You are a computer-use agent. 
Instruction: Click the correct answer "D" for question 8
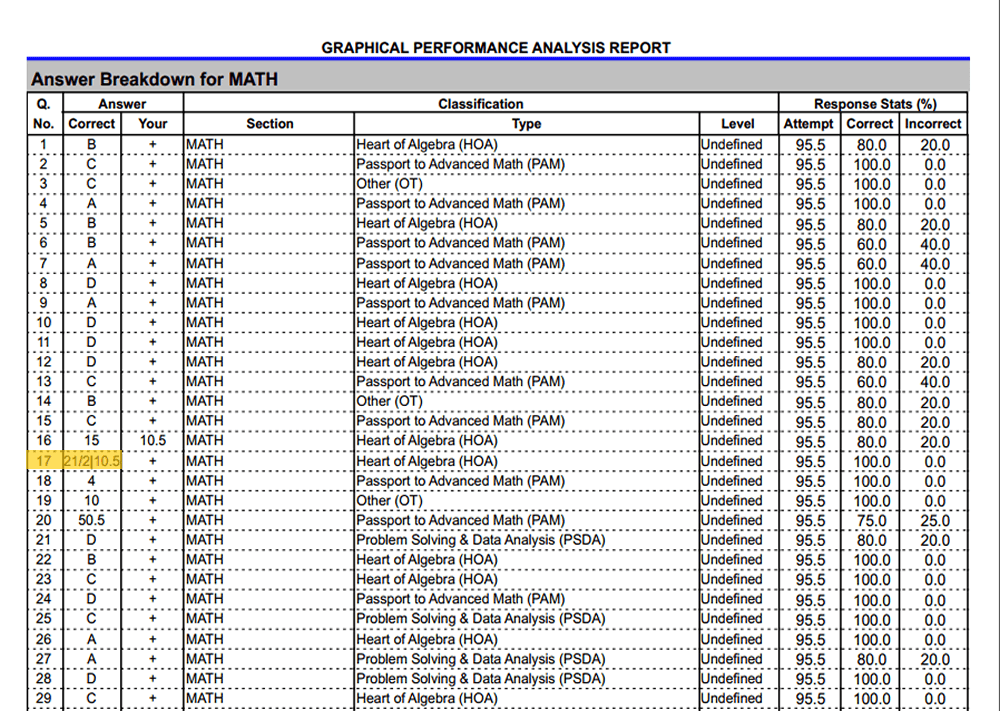(x=91, y=283)
